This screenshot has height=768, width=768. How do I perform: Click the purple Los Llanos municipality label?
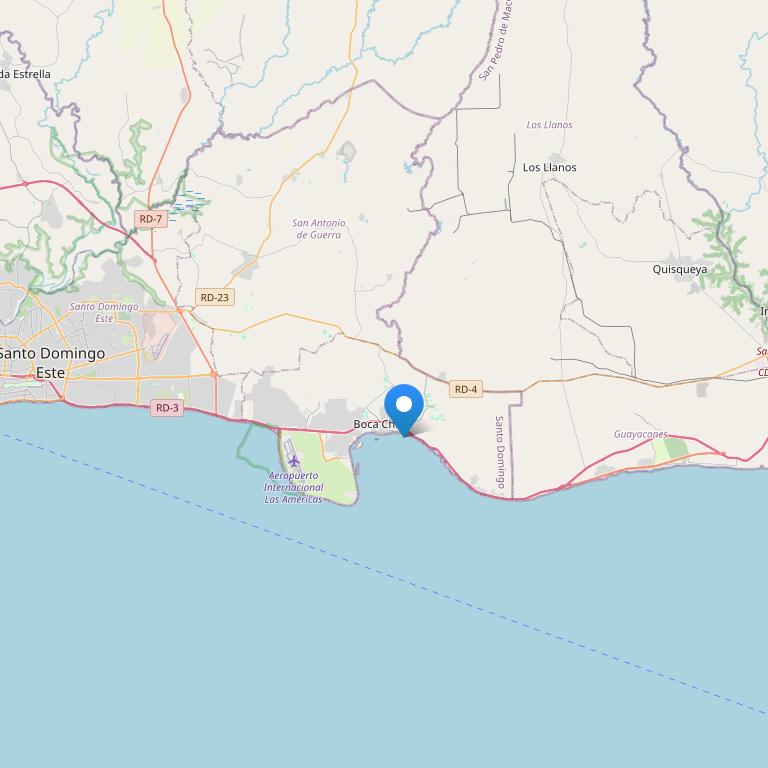click(550, 125)
